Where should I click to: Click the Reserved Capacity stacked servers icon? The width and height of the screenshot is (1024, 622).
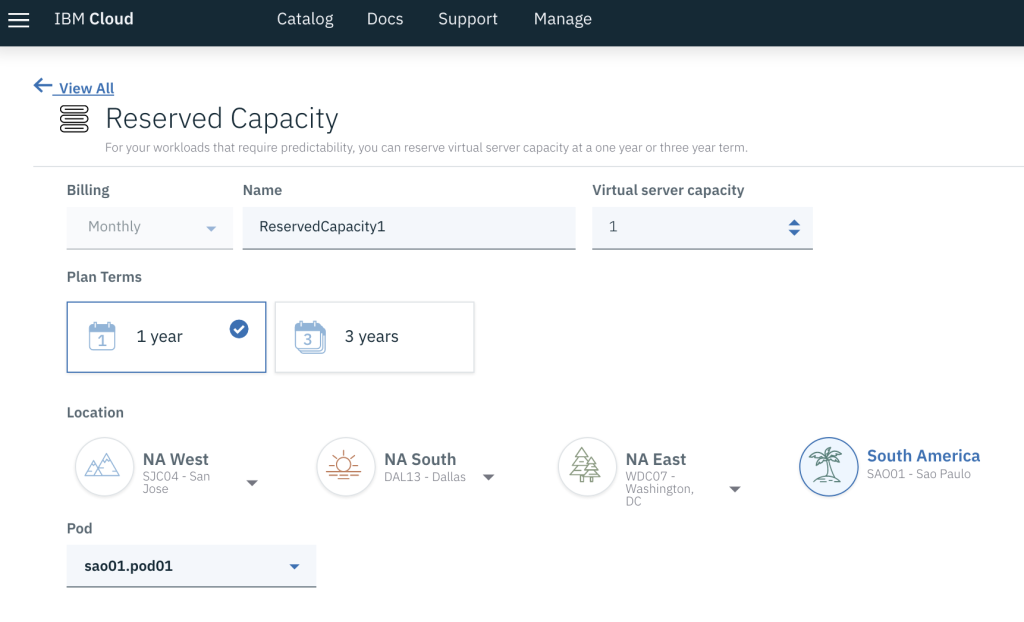pyautogui.click(x=74, y=119)
